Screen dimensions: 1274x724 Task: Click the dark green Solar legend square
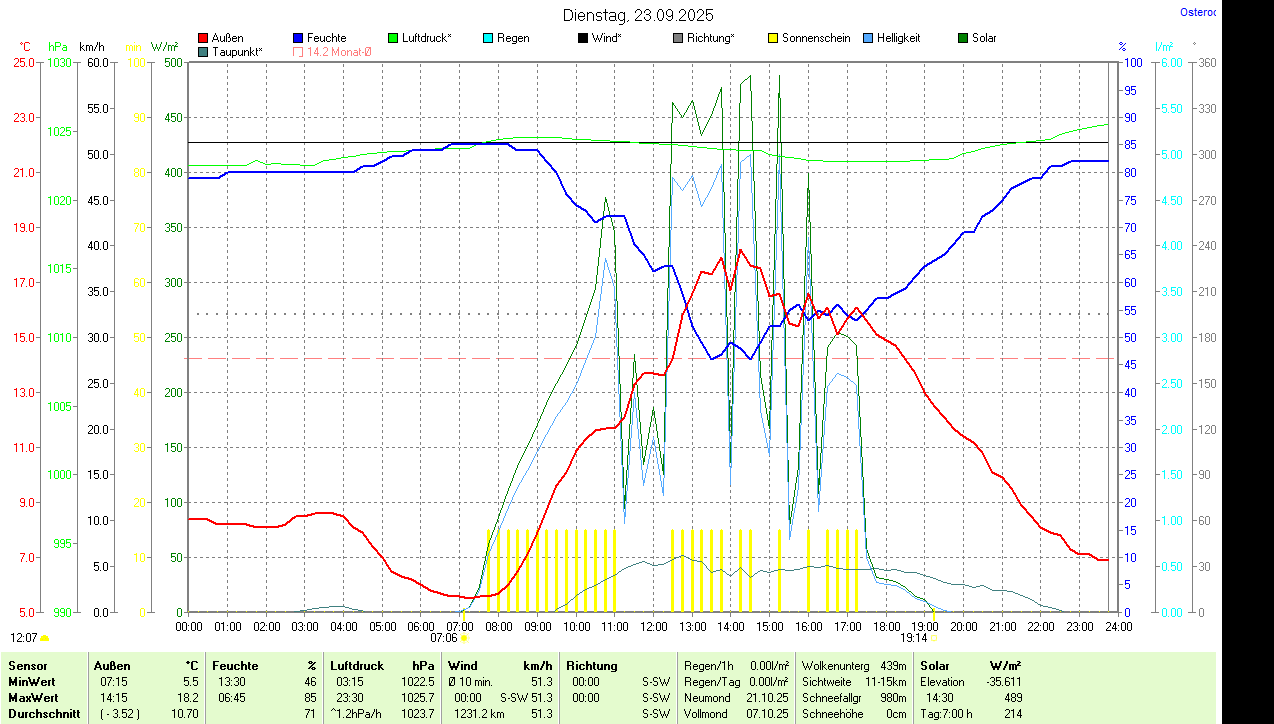point(963,38)
